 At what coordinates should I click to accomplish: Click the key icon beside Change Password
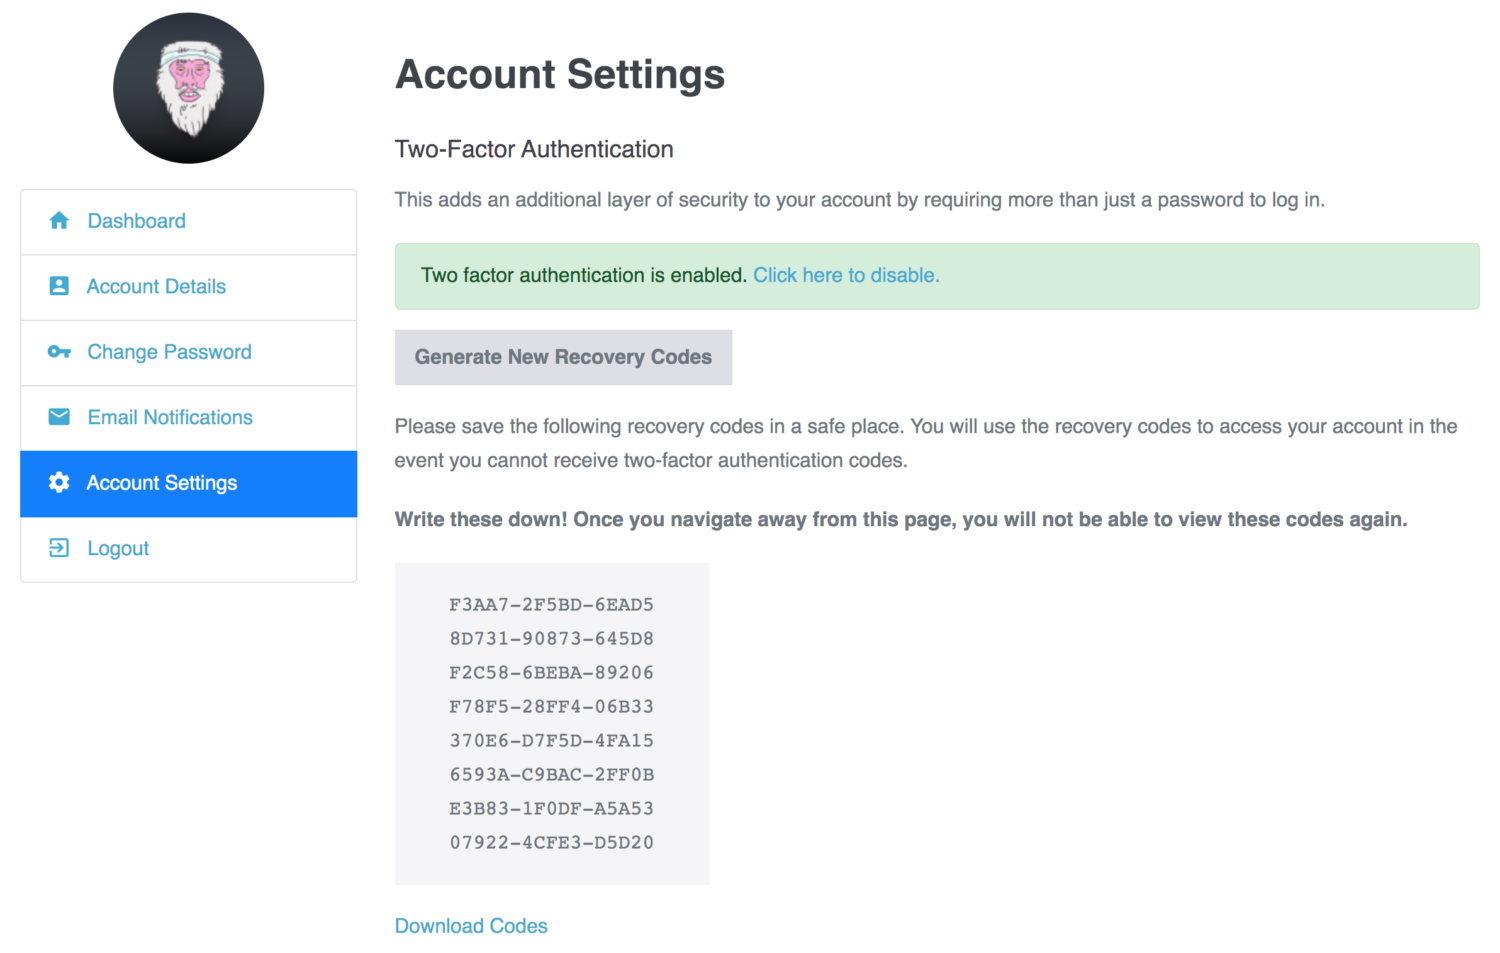pos(59,352)
